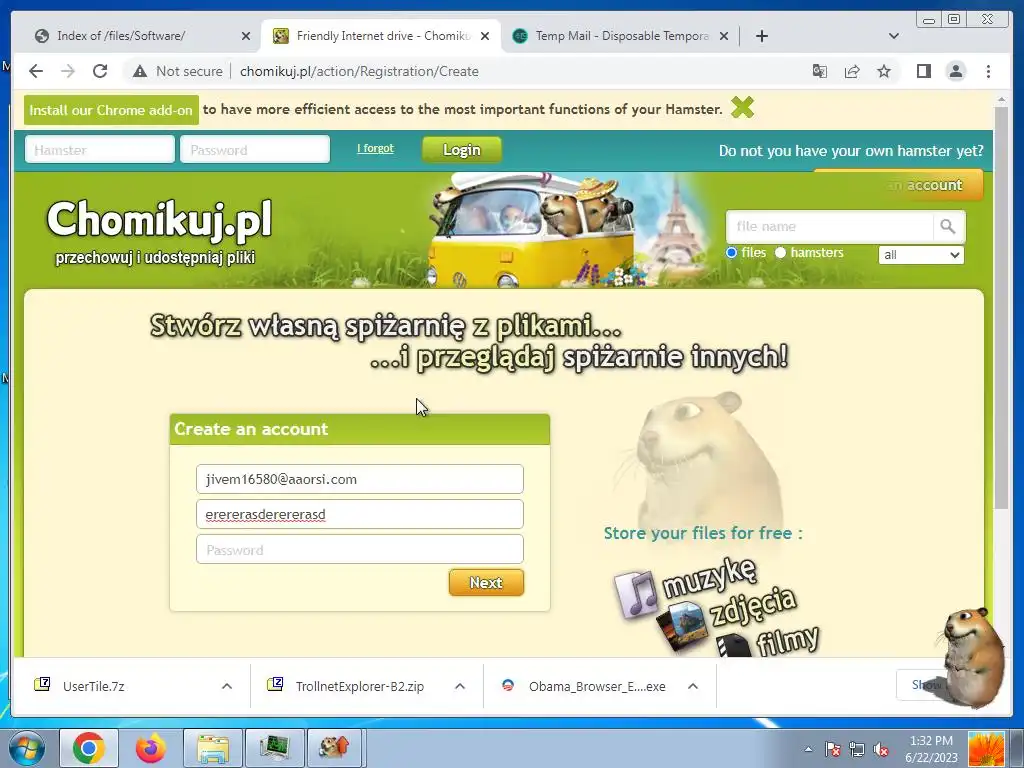
Task: Click the I forgot link
Action: point(376,148)
